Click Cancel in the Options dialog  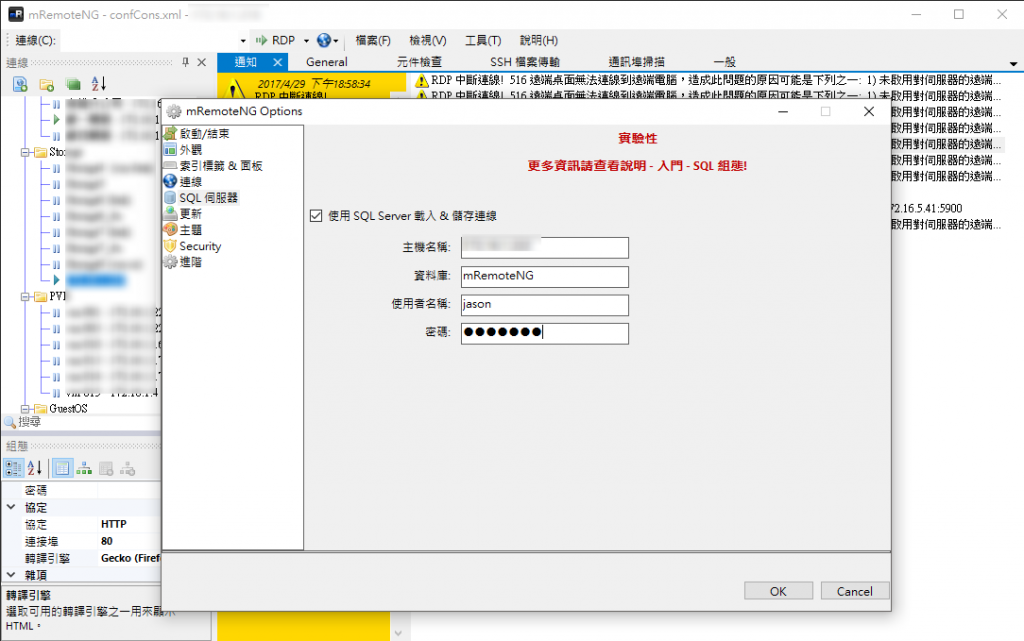pyautogui.click(x=854, y=591)
